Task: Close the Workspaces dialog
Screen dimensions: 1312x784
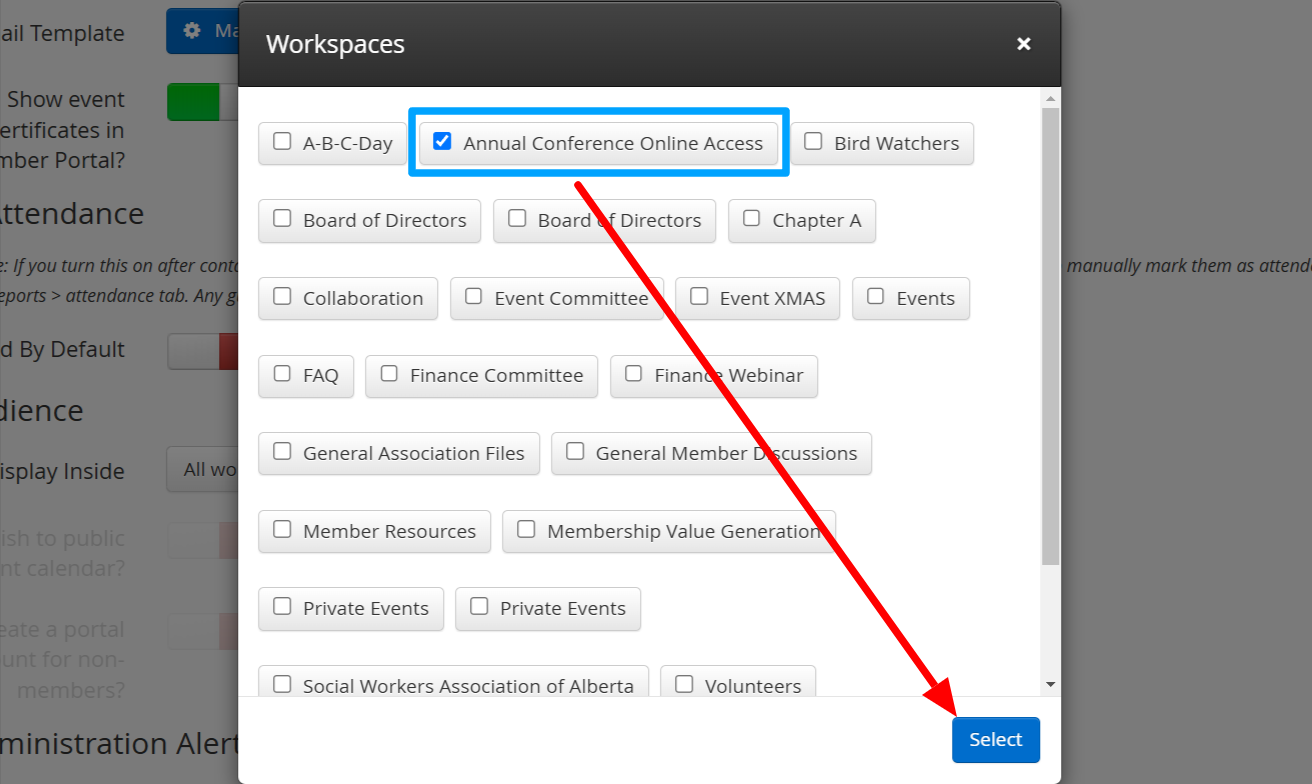Action: pos(1023,44)
